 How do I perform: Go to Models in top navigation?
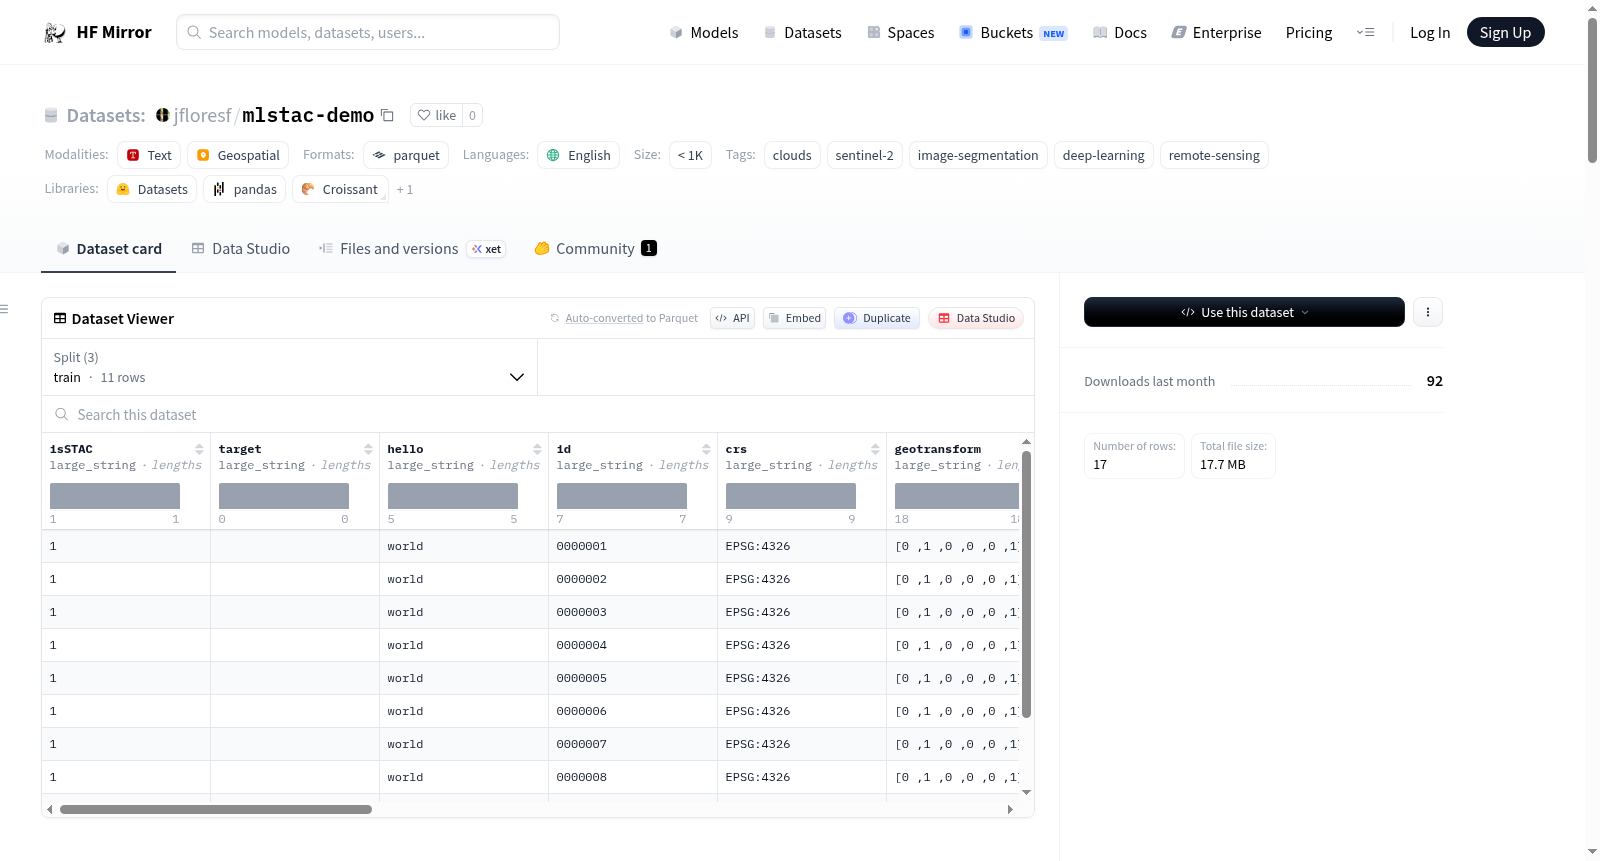[x=704, y=32]
